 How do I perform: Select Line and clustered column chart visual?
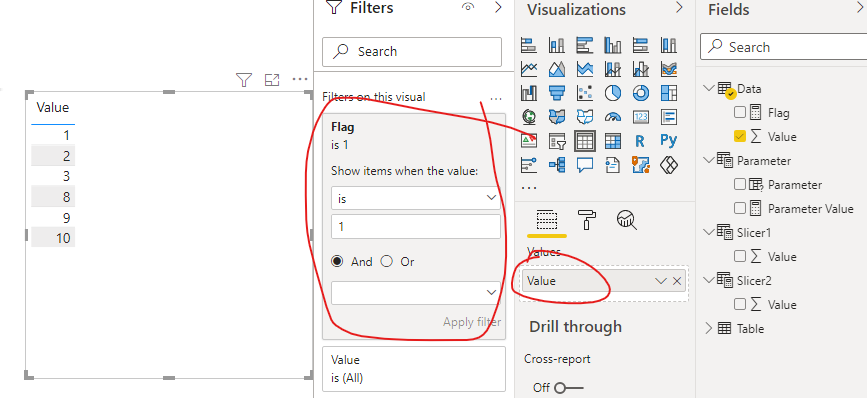point(640,69)
